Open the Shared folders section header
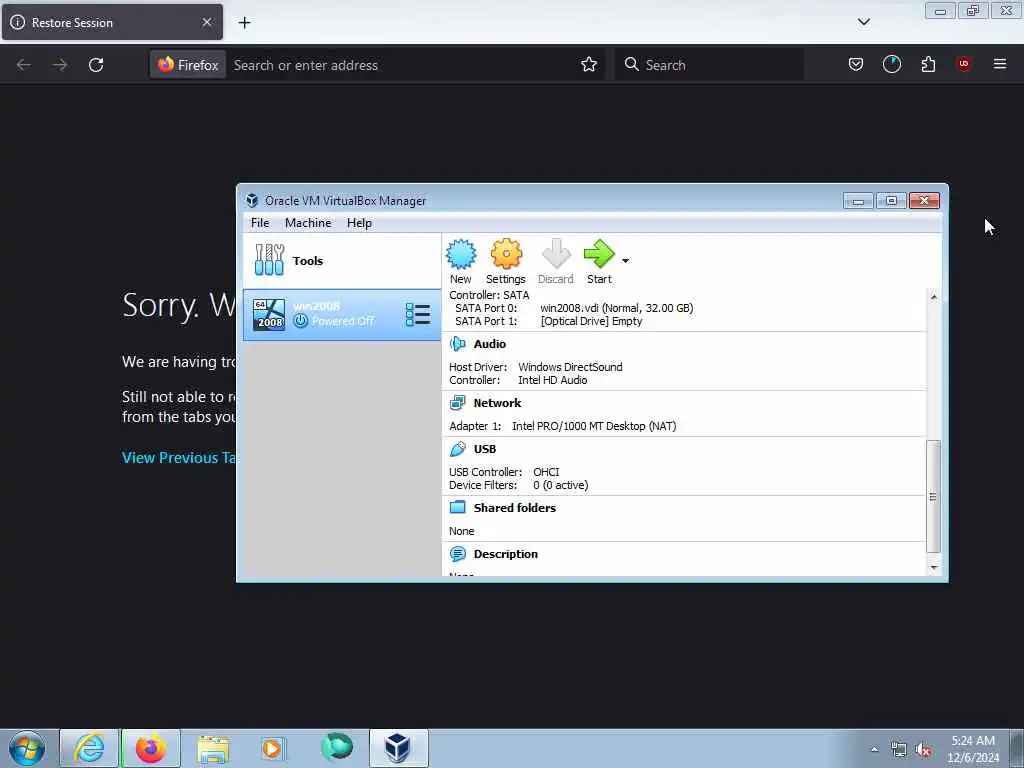 [515, 508]
